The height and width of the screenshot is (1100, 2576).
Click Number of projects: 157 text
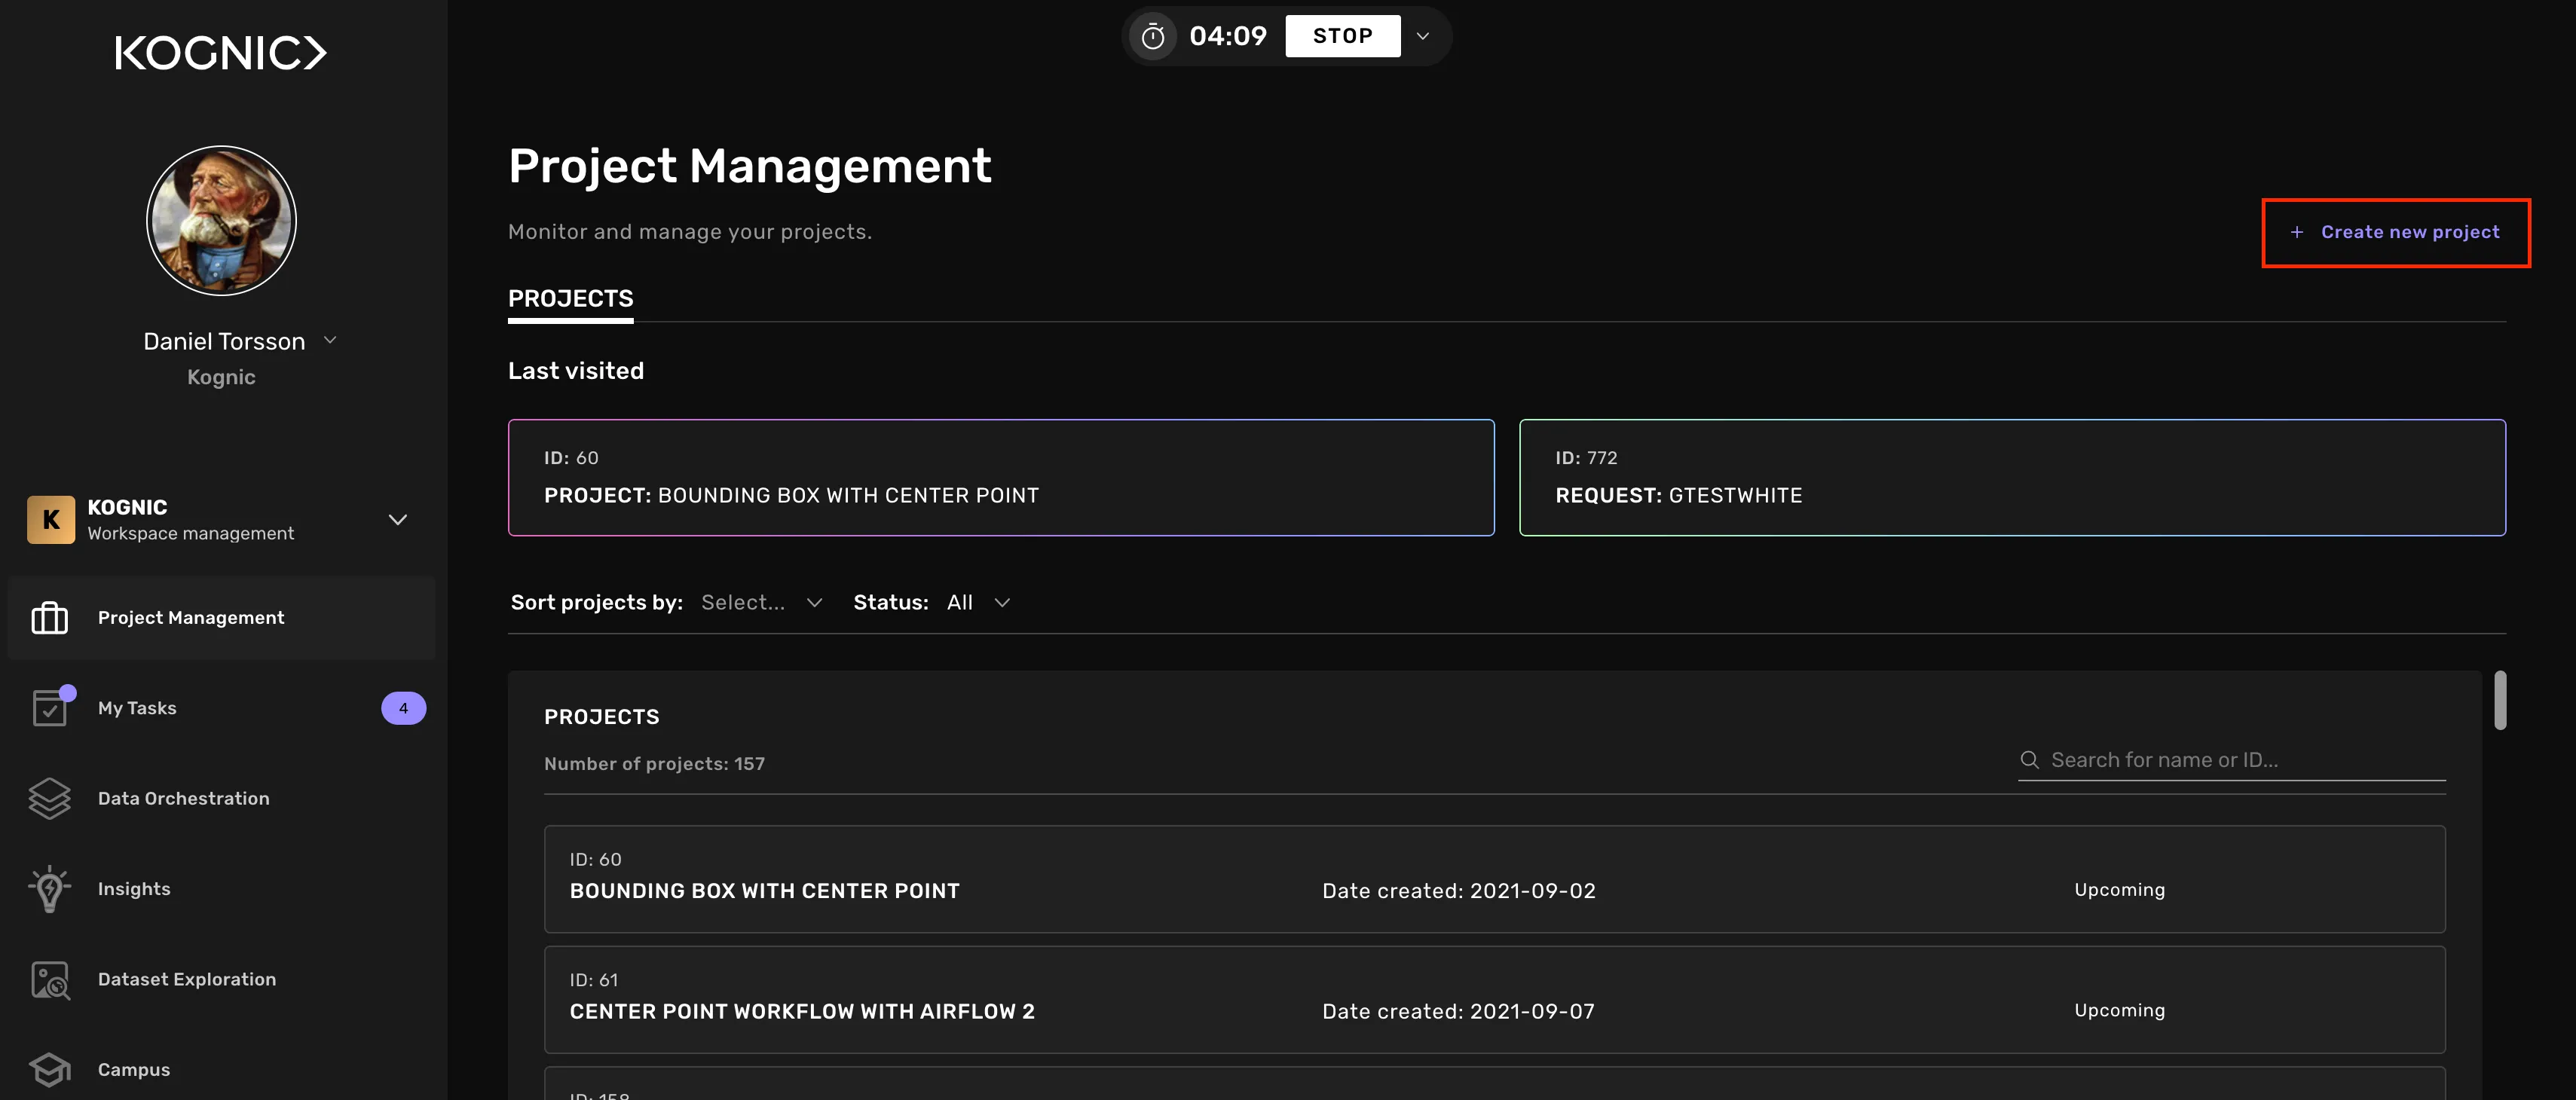[x=654, y=764]
